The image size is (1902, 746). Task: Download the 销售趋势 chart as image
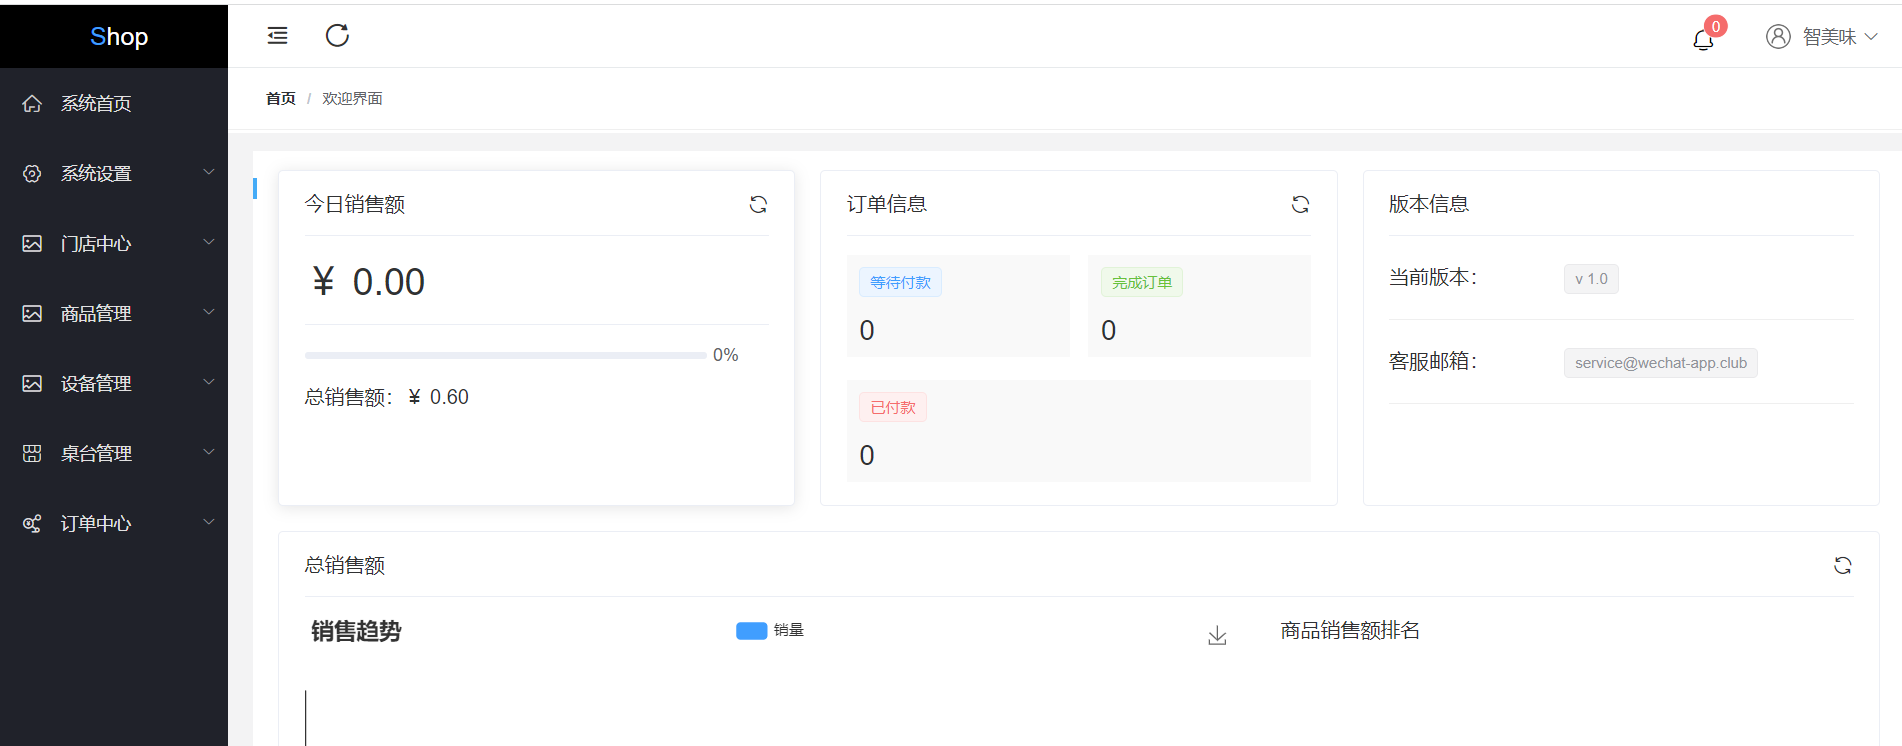click(x=1217, y=636)
